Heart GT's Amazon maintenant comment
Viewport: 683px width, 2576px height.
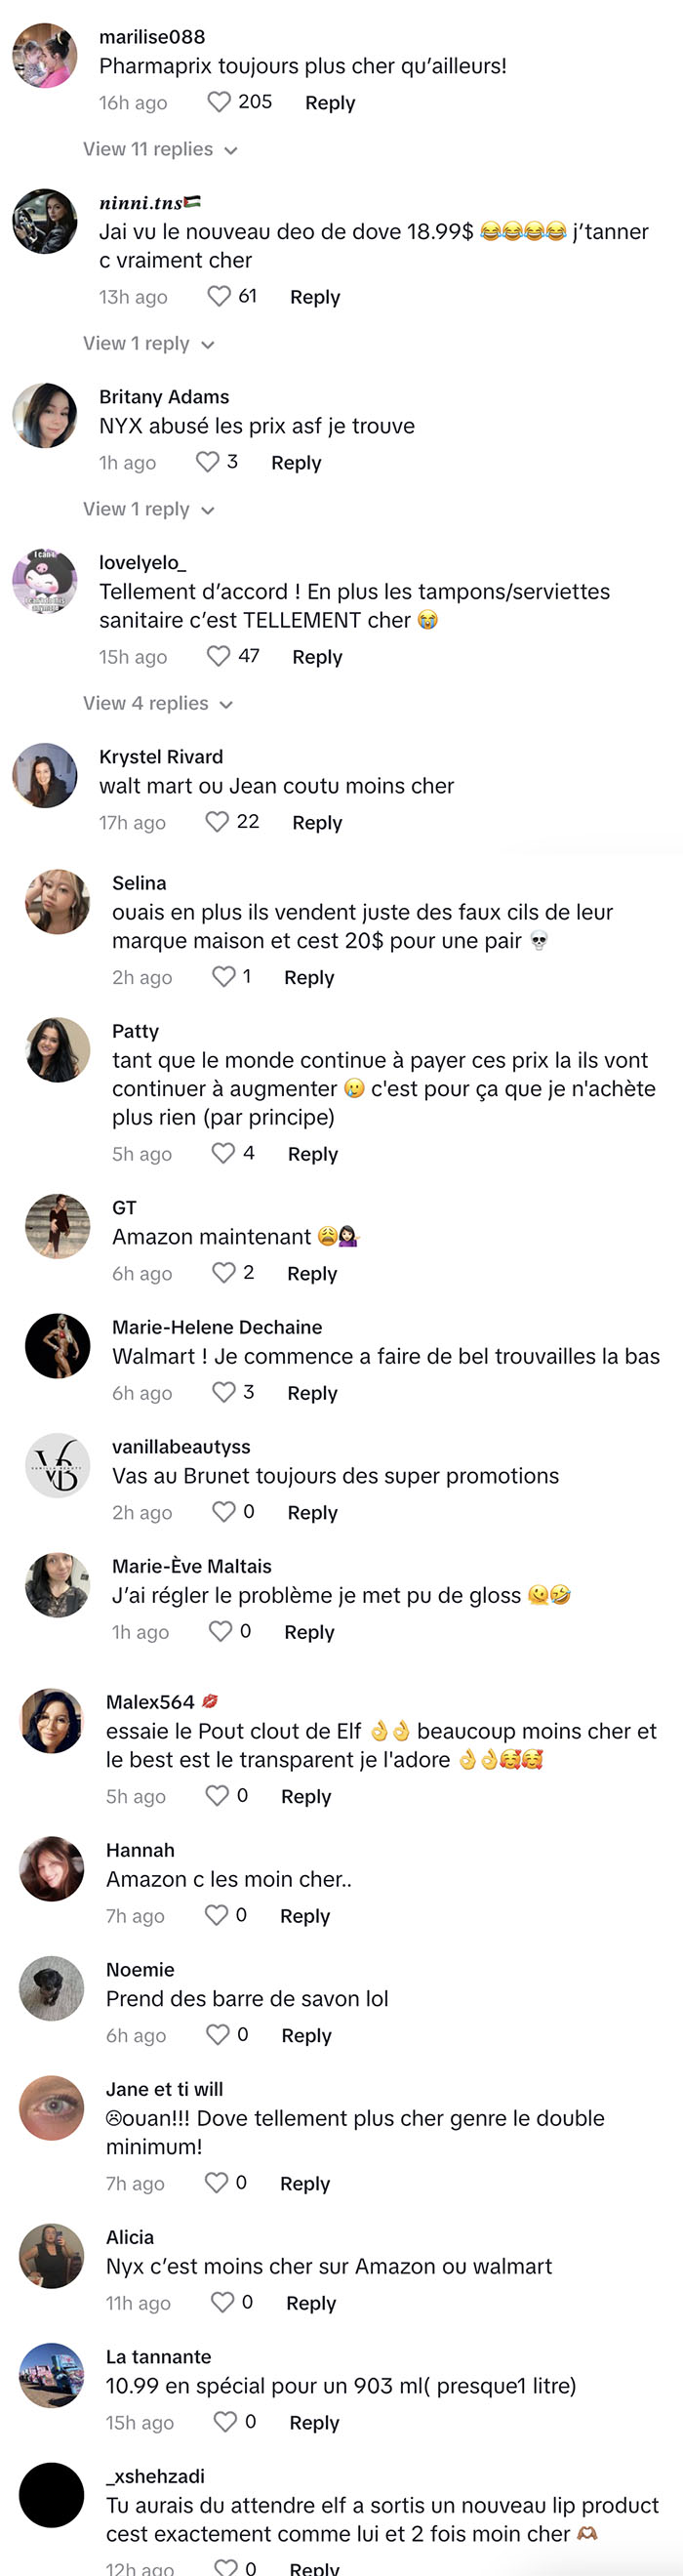[x=224, y=1273]
